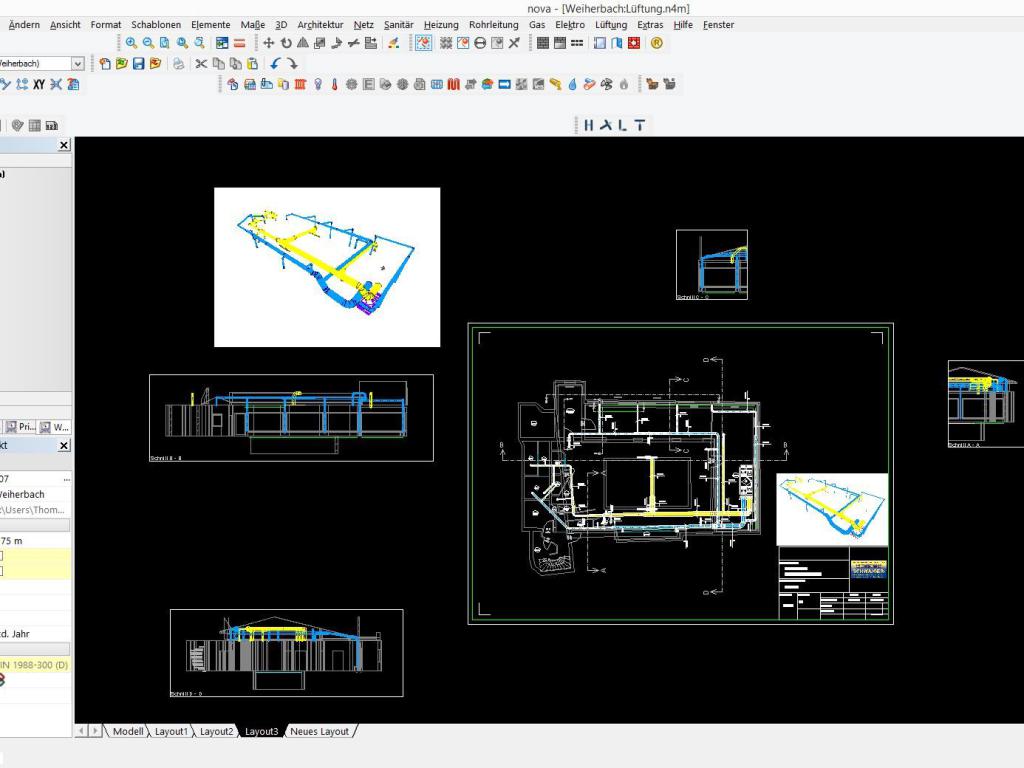The image size is (1024, 768).
Task: Click the XY coordinates icon
Action: point(39,85)
